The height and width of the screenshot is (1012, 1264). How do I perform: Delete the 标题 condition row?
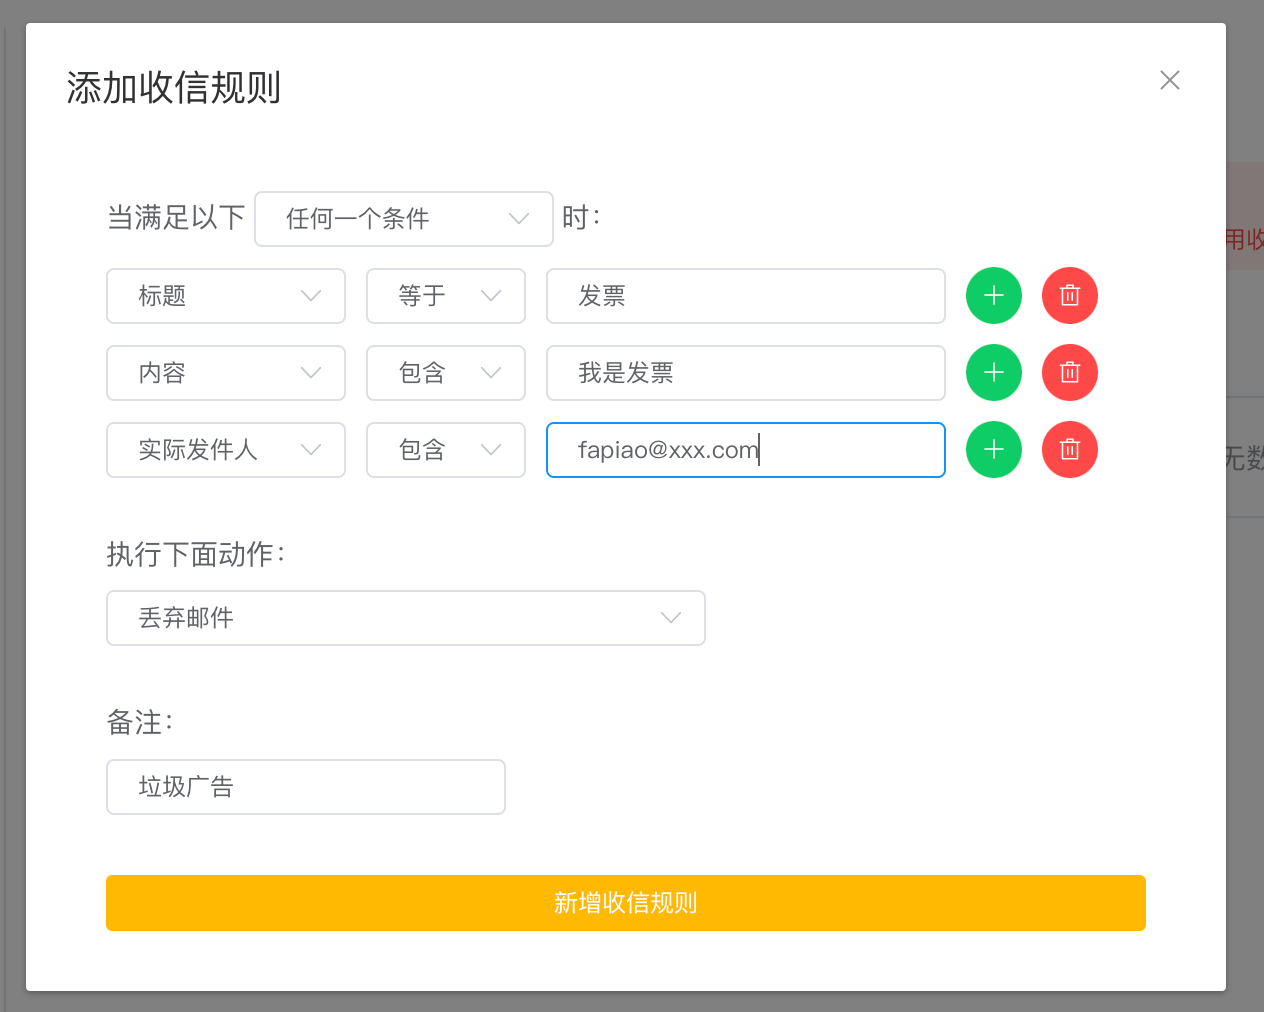[1070, 296]
